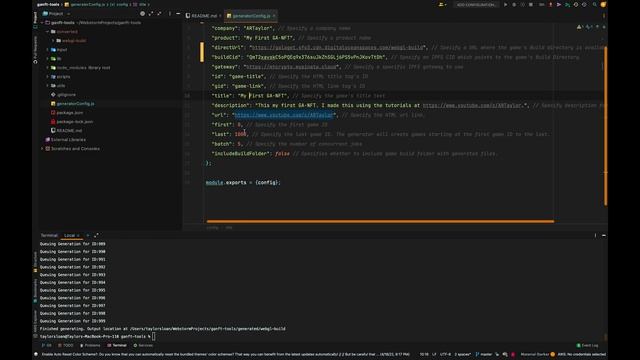This screenshot has height=360, width=640.
Task: Open the TODO tool window
Action: tap(65, 345)
